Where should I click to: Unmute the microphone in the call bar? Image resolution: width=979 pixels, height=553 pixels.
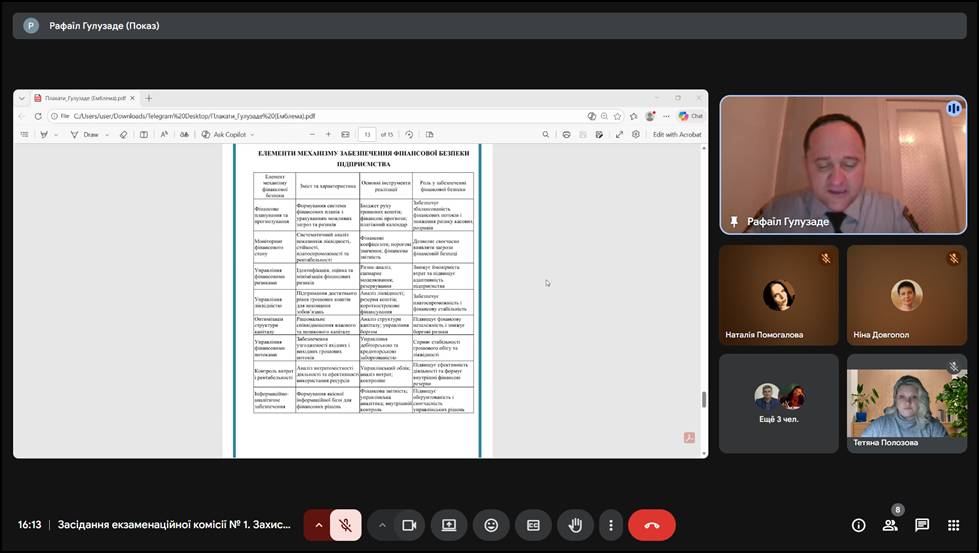pos(346,525)
